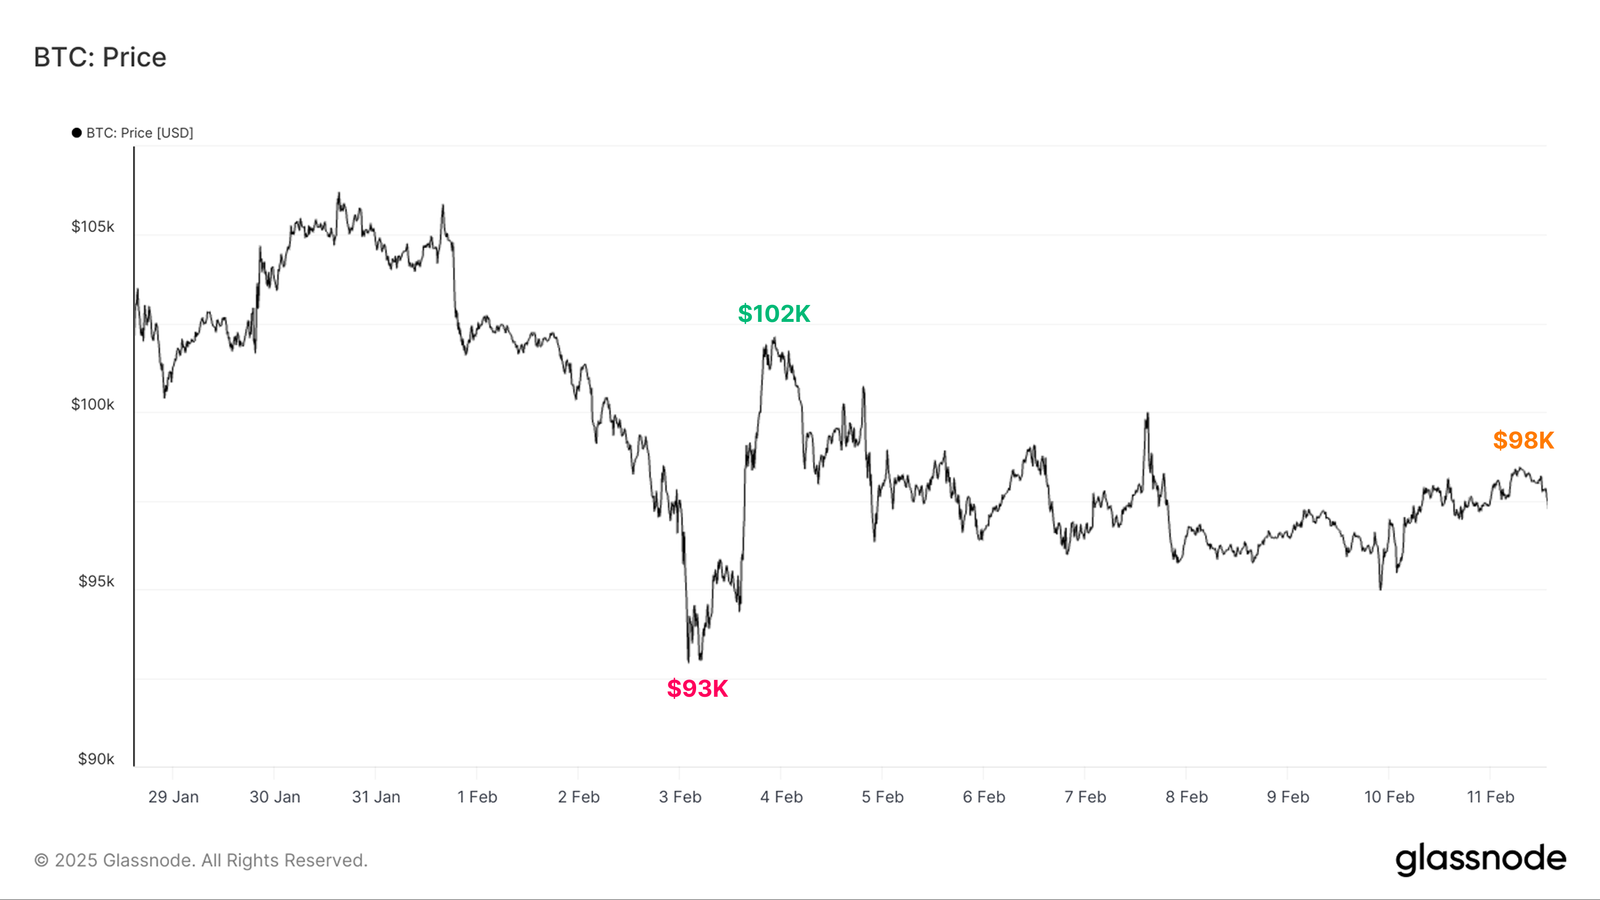
Task: Click the Glassnode copyright notice text
Action: click(201, 860)
